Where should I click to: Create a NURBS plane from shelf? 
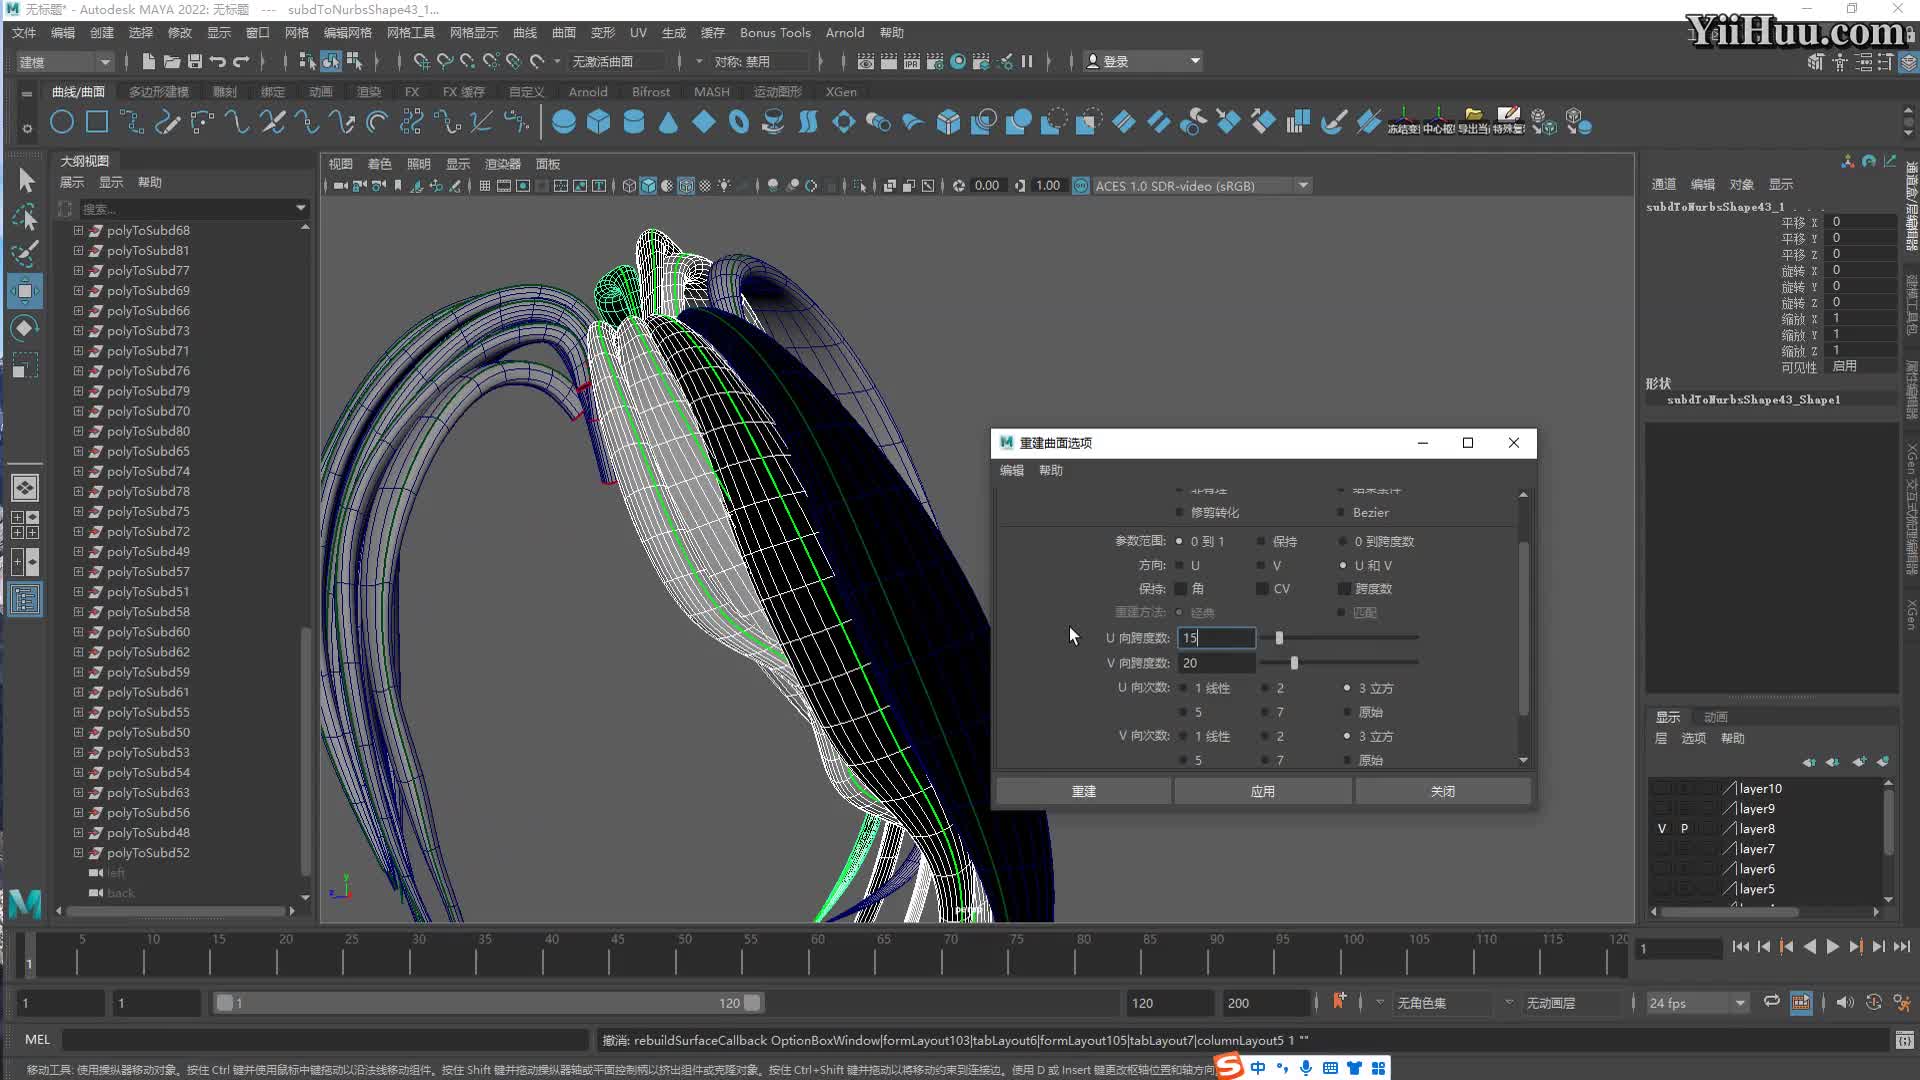[x=704, y=123]
